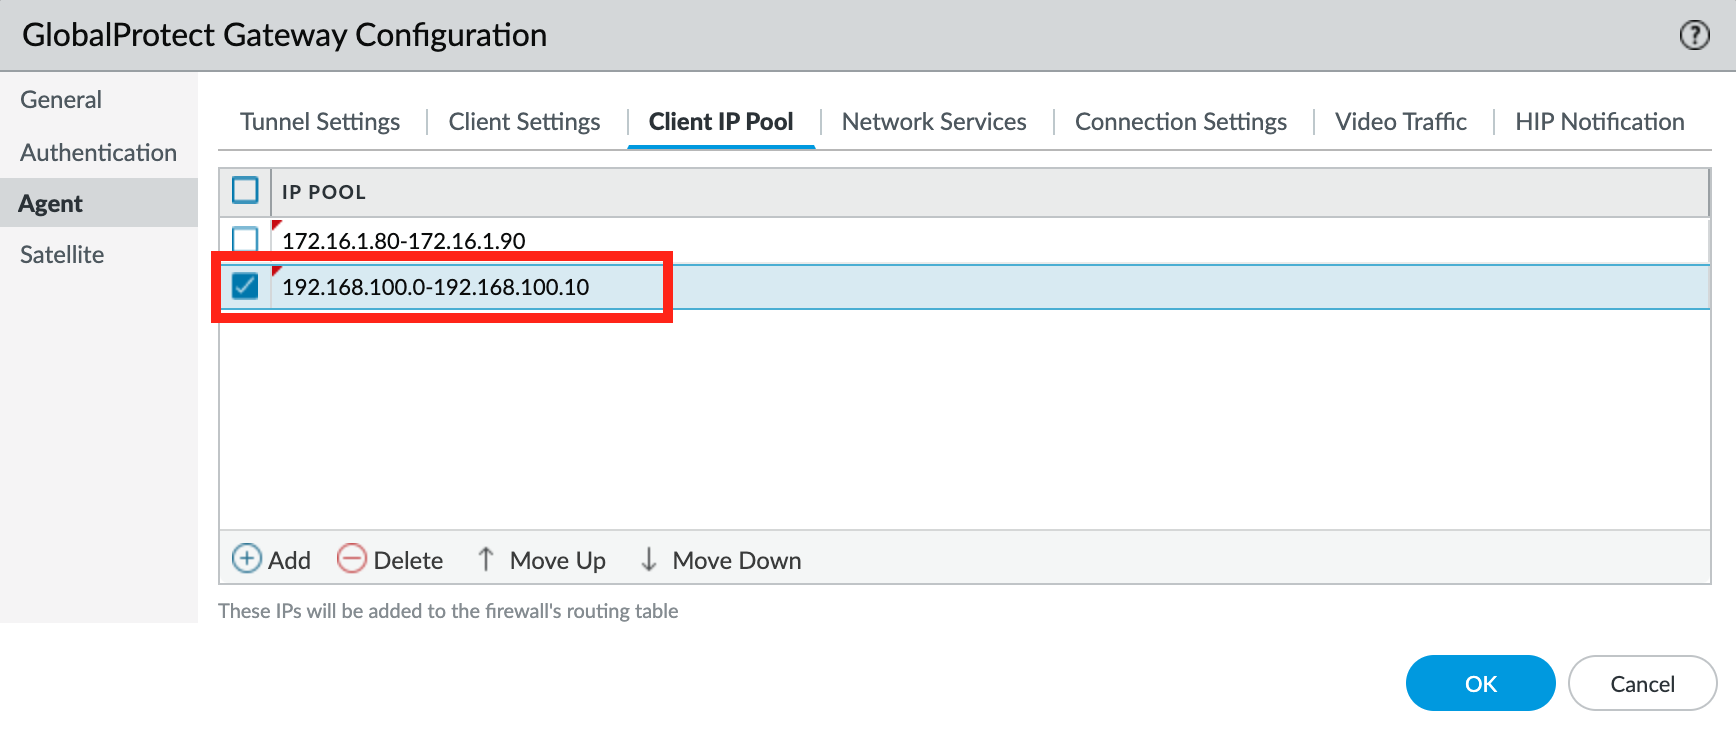Select Satellite in the left sidebar
Viewport: 1736px width, 740px height.
point(62,255)
